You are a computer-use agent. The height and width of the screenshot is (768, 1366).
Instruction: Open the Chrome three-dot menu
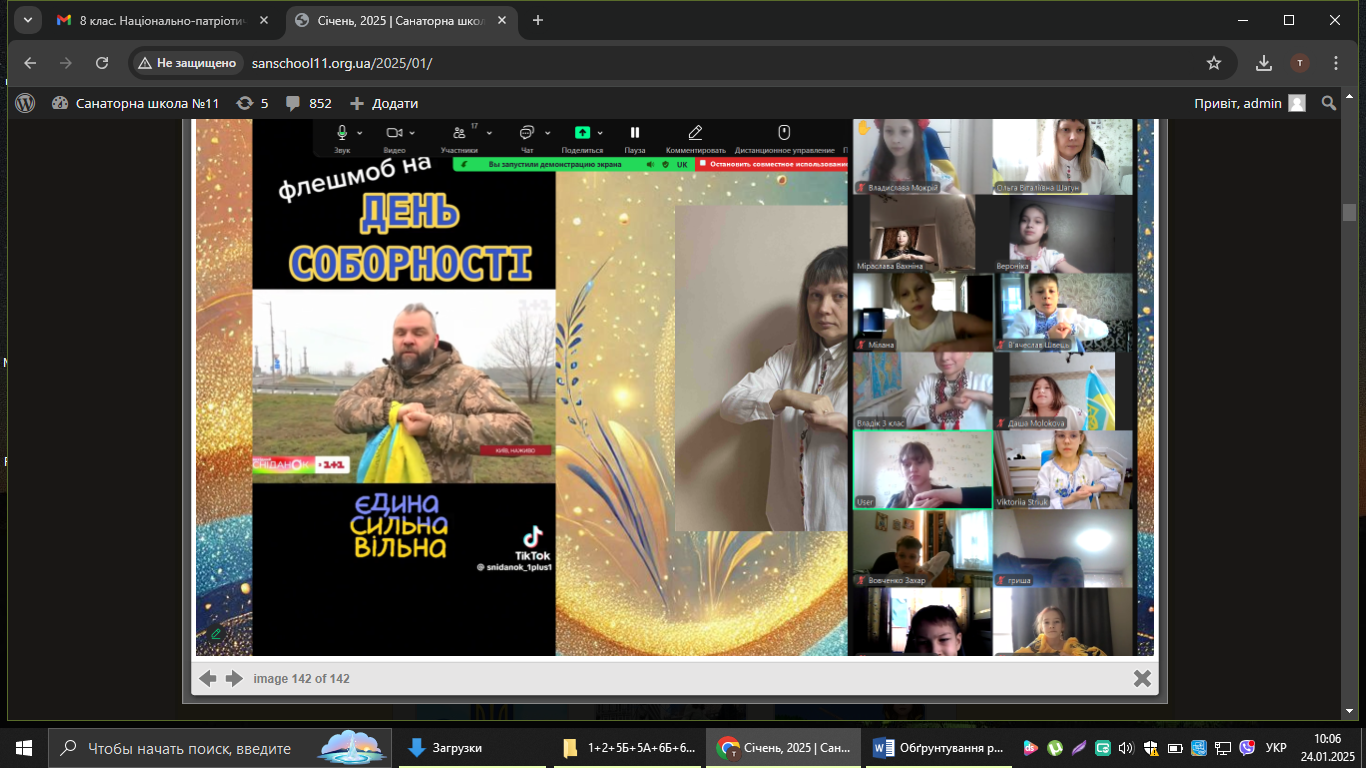point(1336,63)
